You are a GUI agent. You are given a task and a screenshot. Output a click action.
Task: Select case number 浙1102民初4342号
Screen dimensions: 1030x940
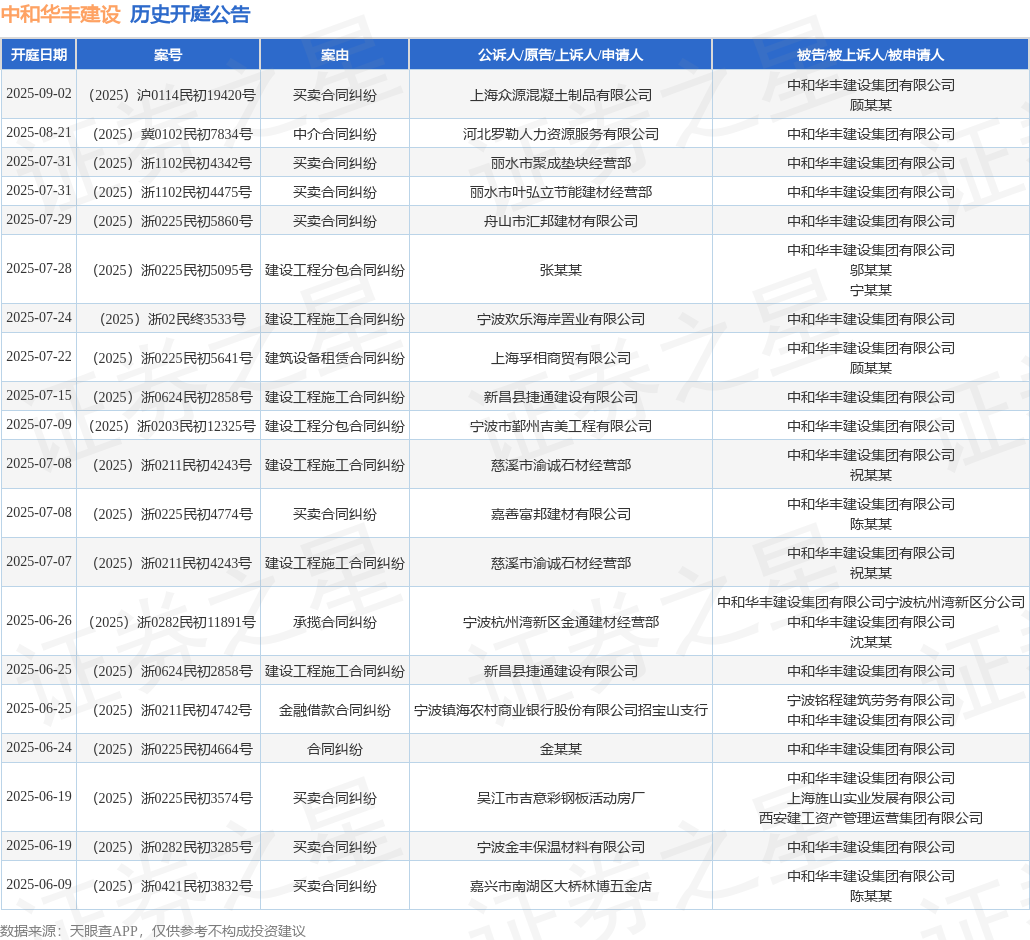point(172,163)
